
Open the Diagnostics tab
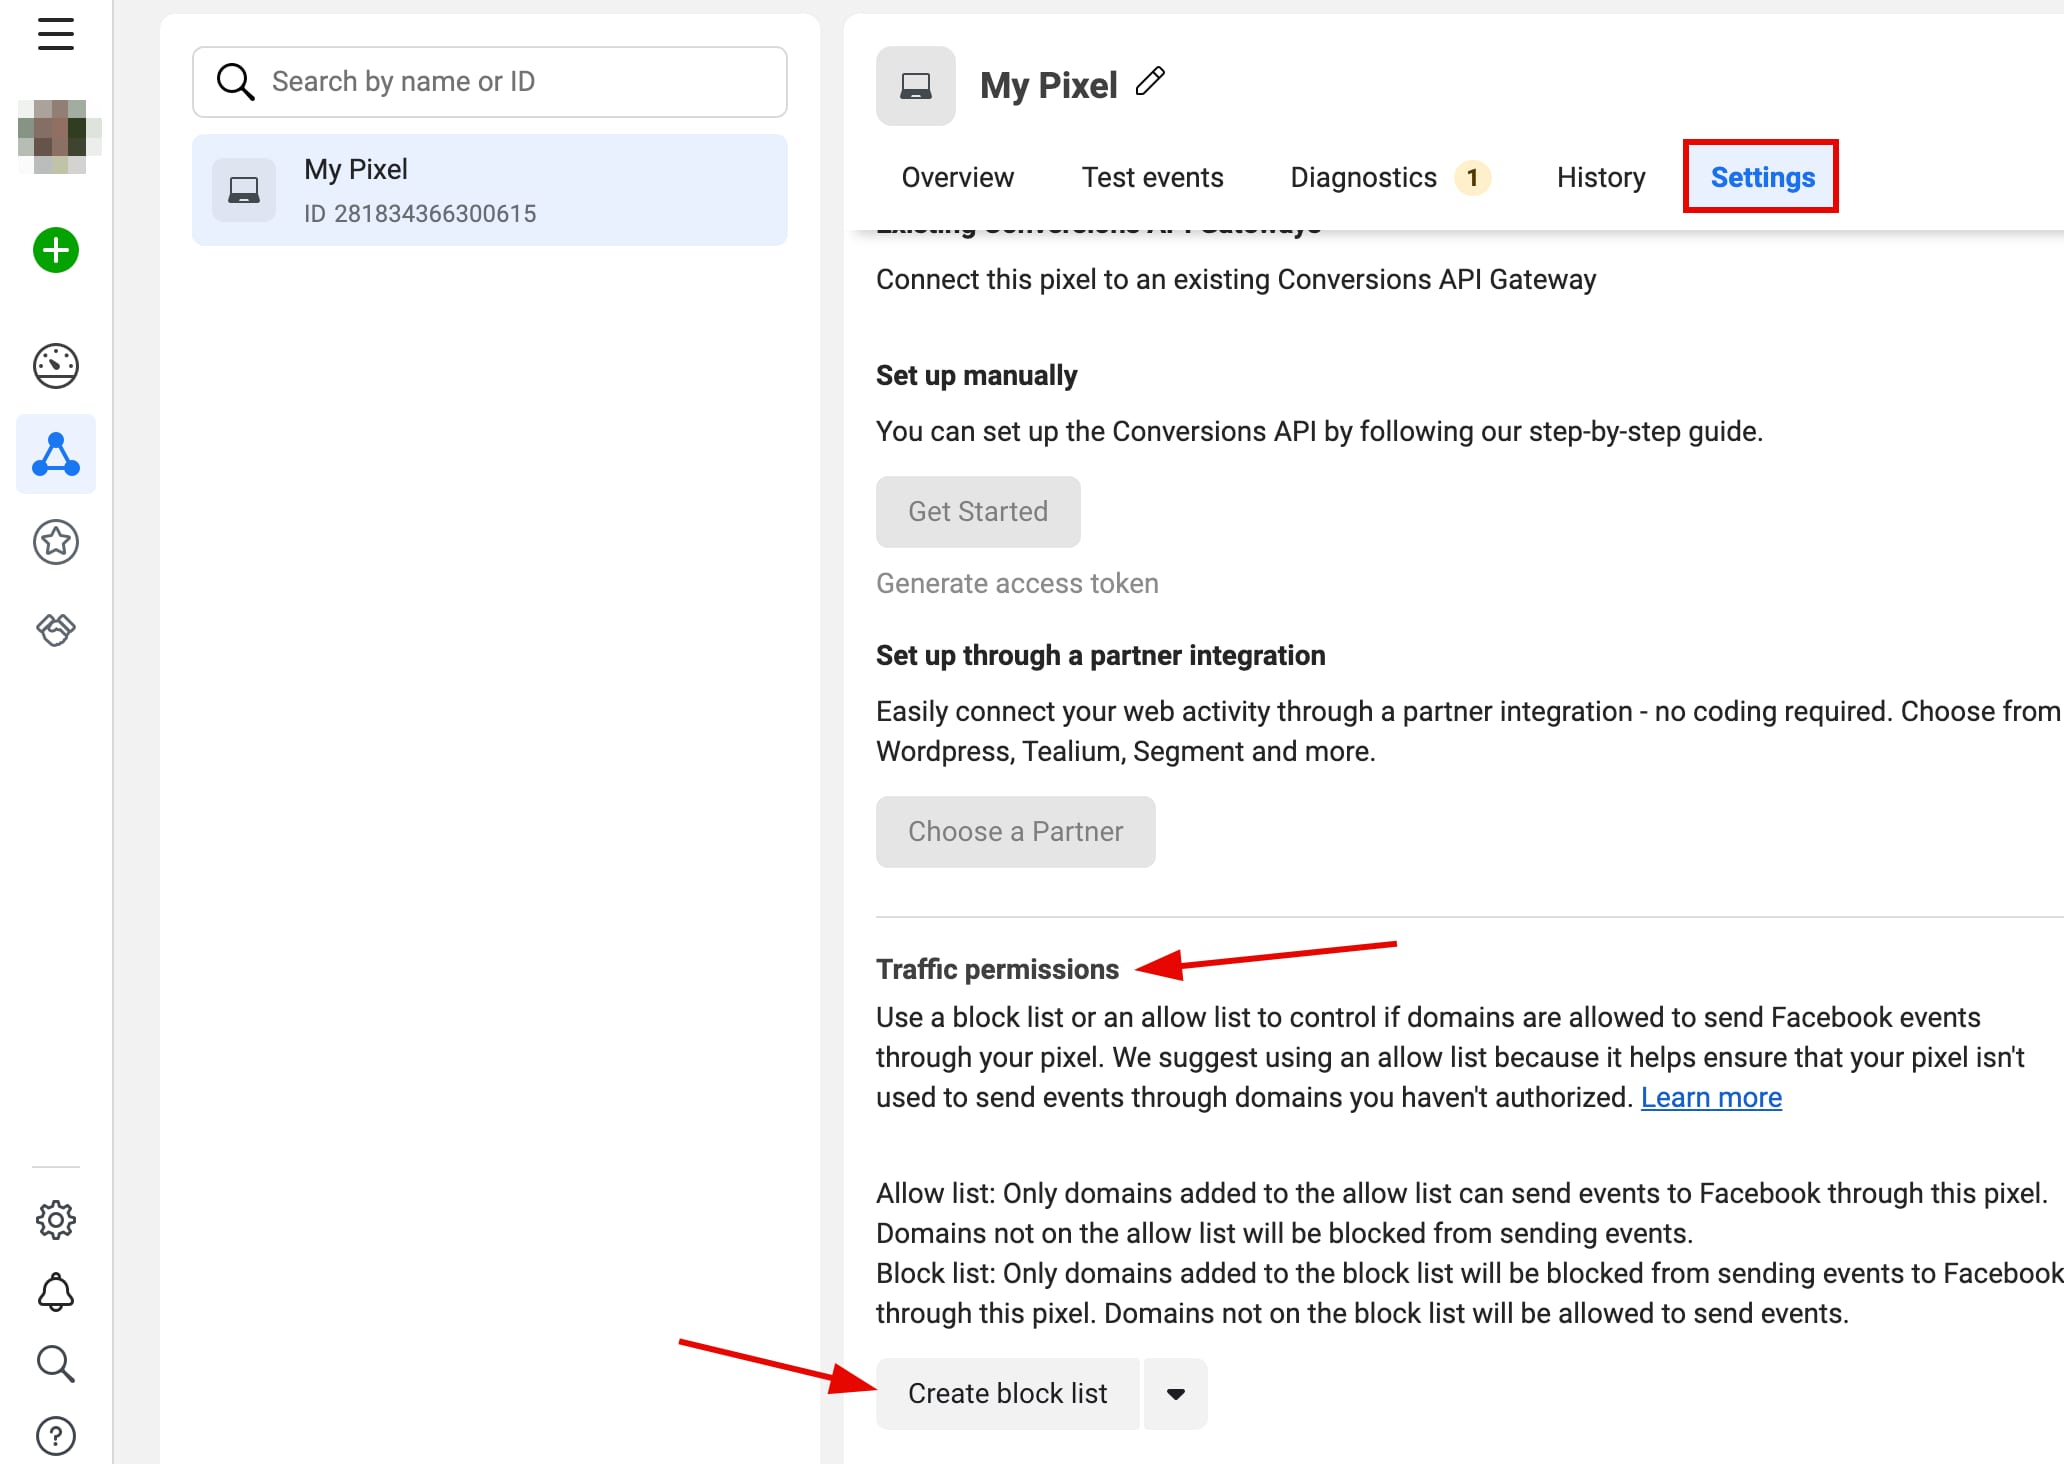coord(1362,177)
